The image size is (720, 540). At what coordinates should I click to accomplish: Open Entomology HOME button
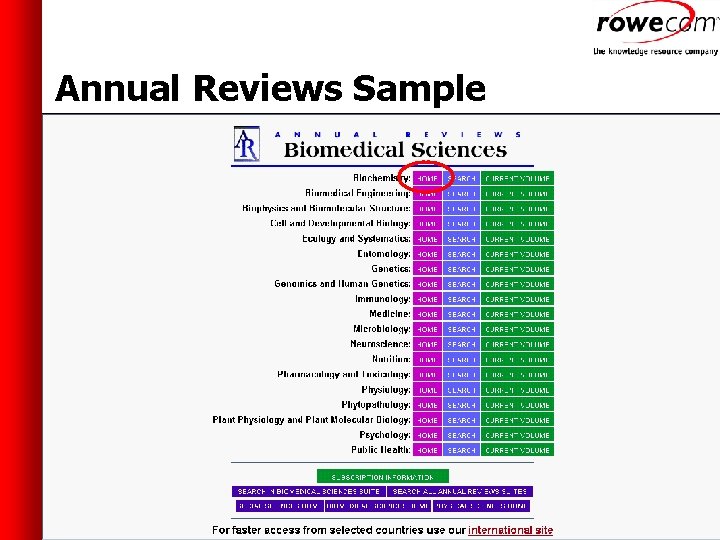[x=427, y=254]
